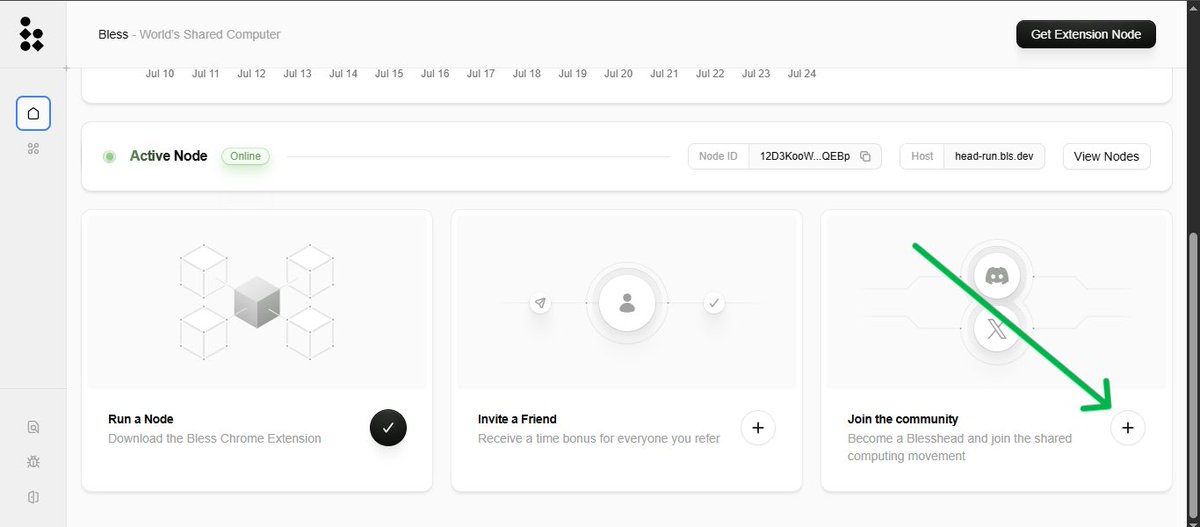Image resolution: width=1200 pixels, height=527 pixels.
Task: Click the X (Twitter) logo icon
Action: pos(996,331)
